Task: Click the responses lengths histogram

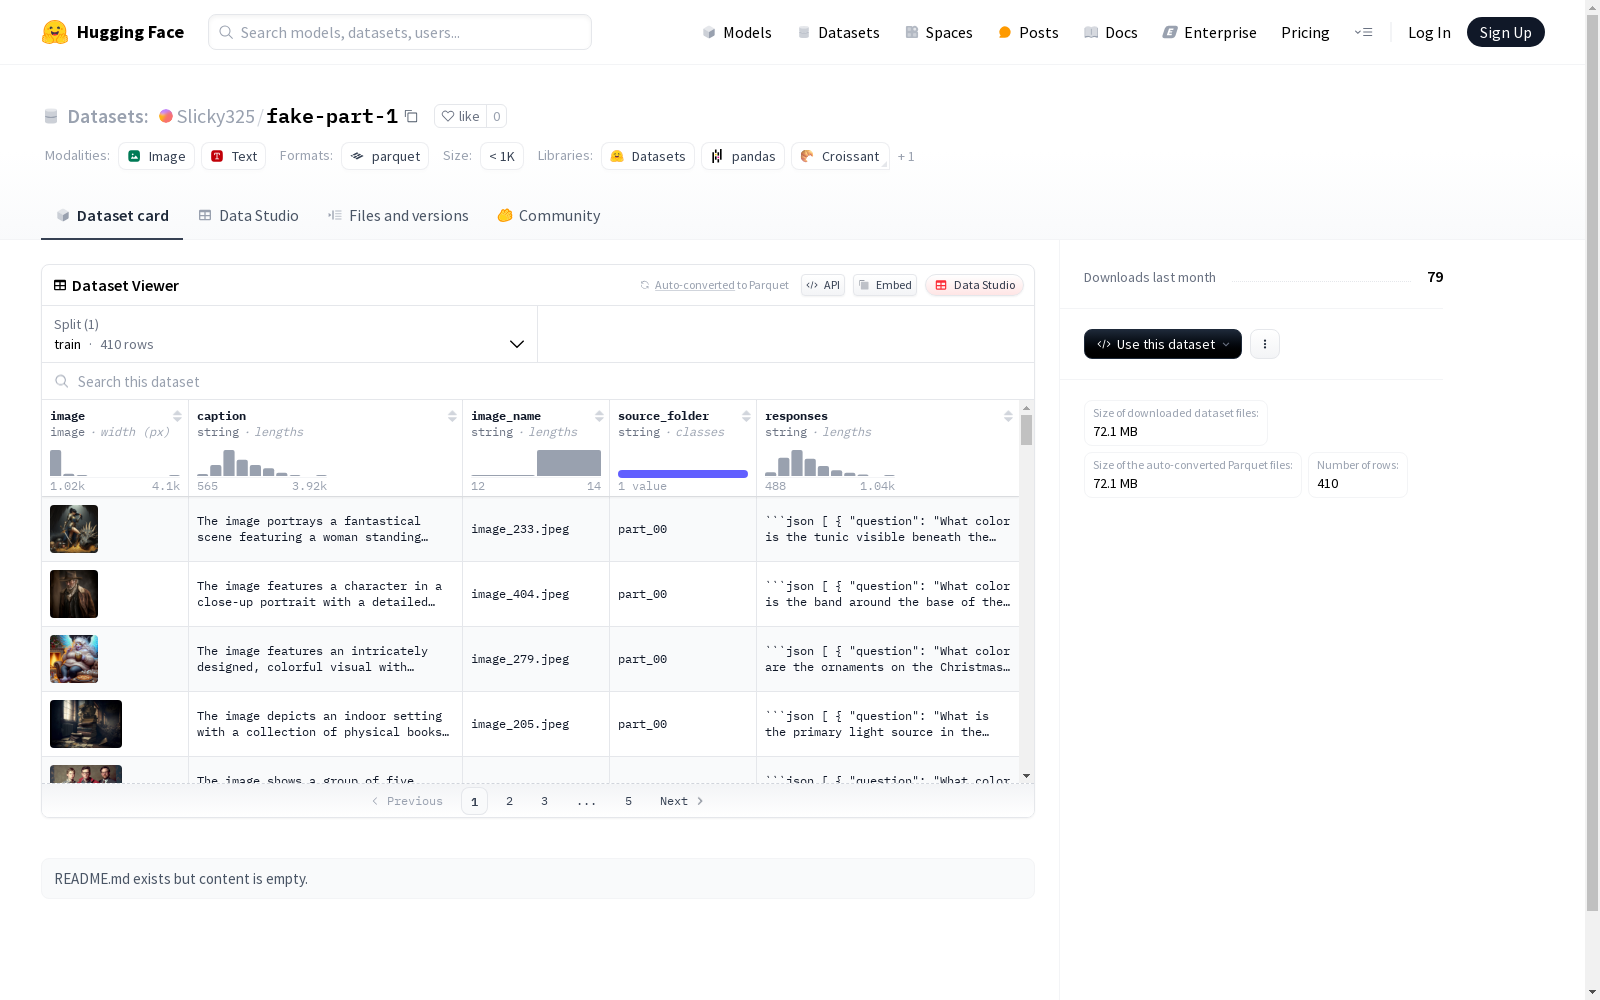Action: [830, 463]
